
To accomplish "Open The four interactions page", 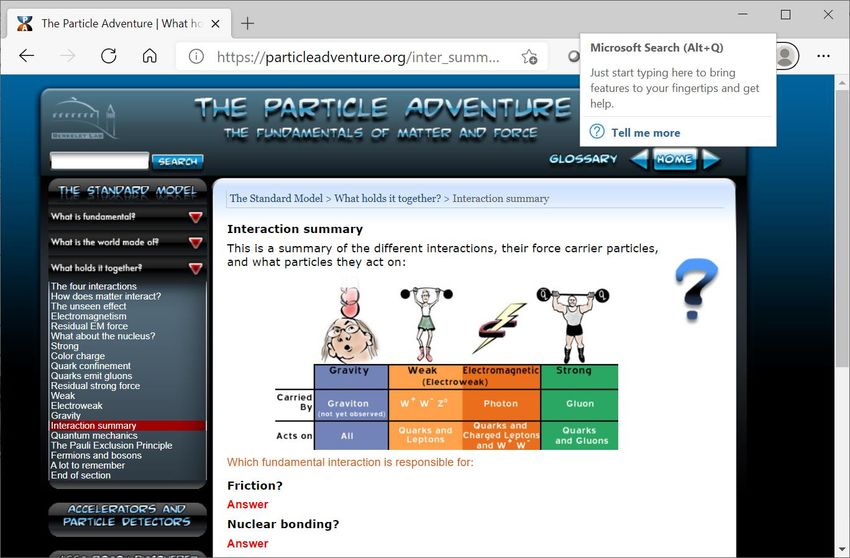I will click(94, 286).
